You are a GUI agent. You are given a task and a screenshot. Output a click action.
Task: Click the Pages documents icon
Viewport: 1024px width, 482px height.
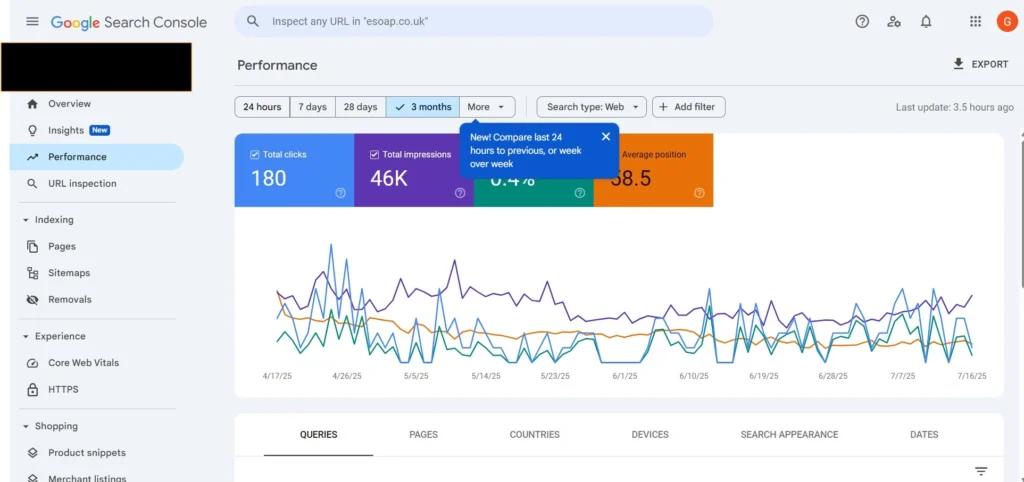click(x=32, y=246)
